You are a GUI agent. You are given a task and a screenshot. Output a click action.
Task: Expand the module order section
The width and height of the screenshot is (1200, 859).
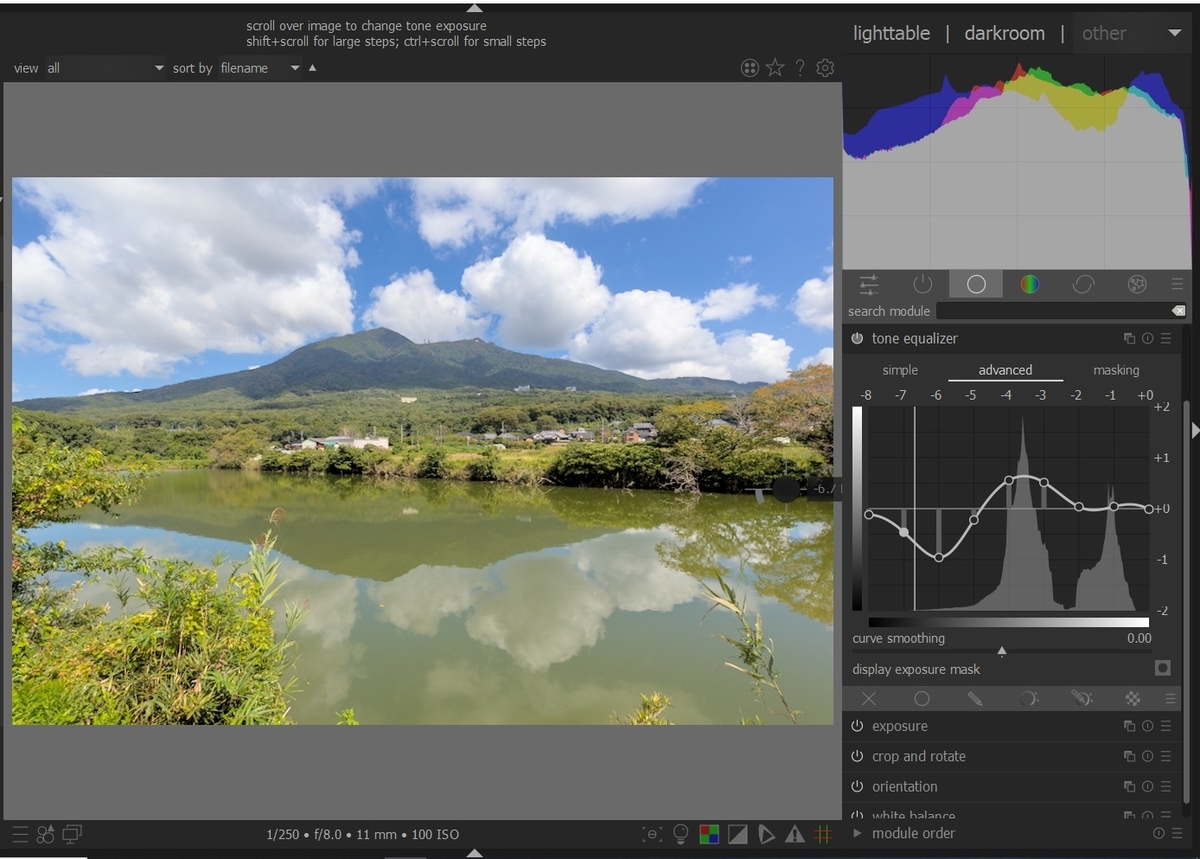[857, 833]
